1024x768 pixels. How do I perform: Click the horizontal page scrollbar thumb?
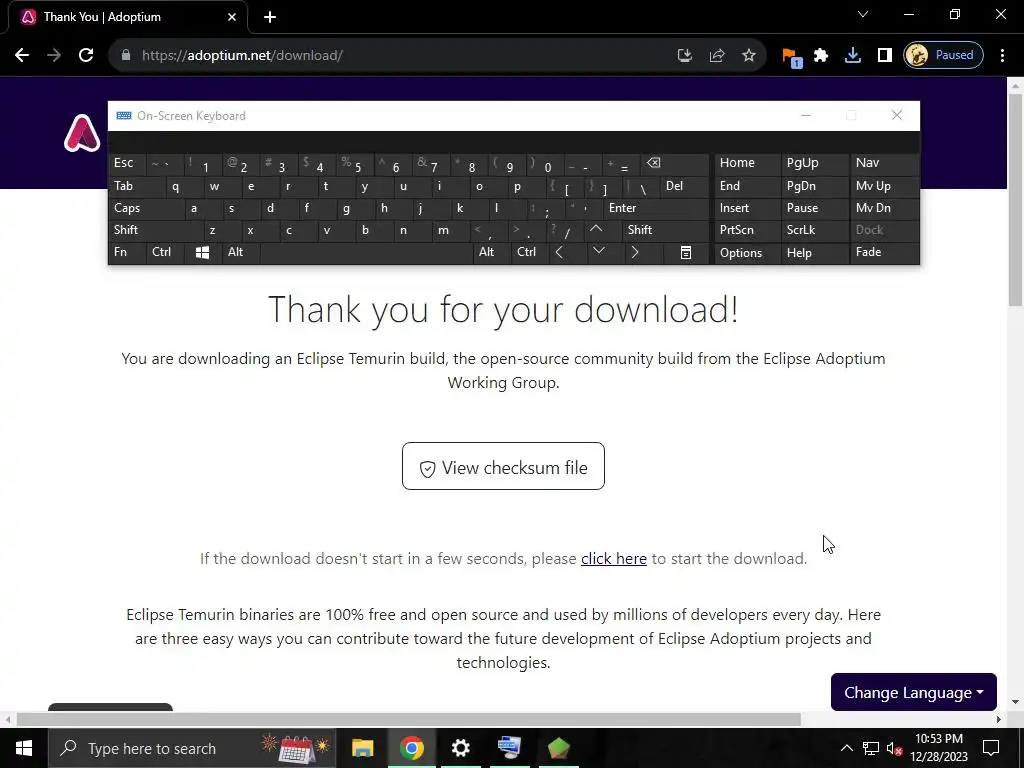(409, 719)
